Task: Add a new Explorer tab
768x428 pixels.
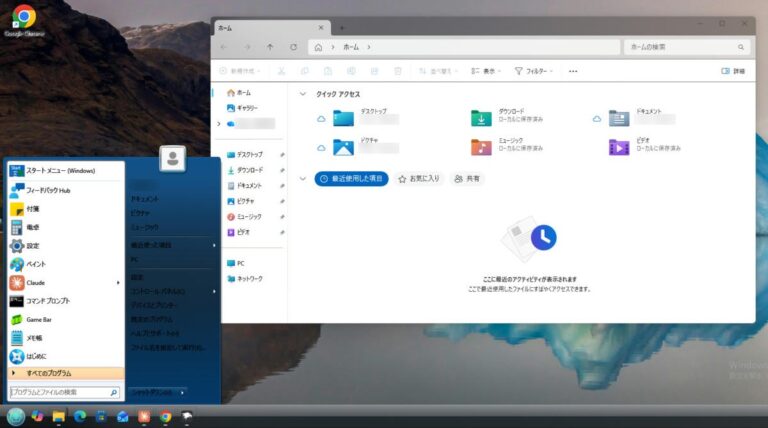Action: 342,28
